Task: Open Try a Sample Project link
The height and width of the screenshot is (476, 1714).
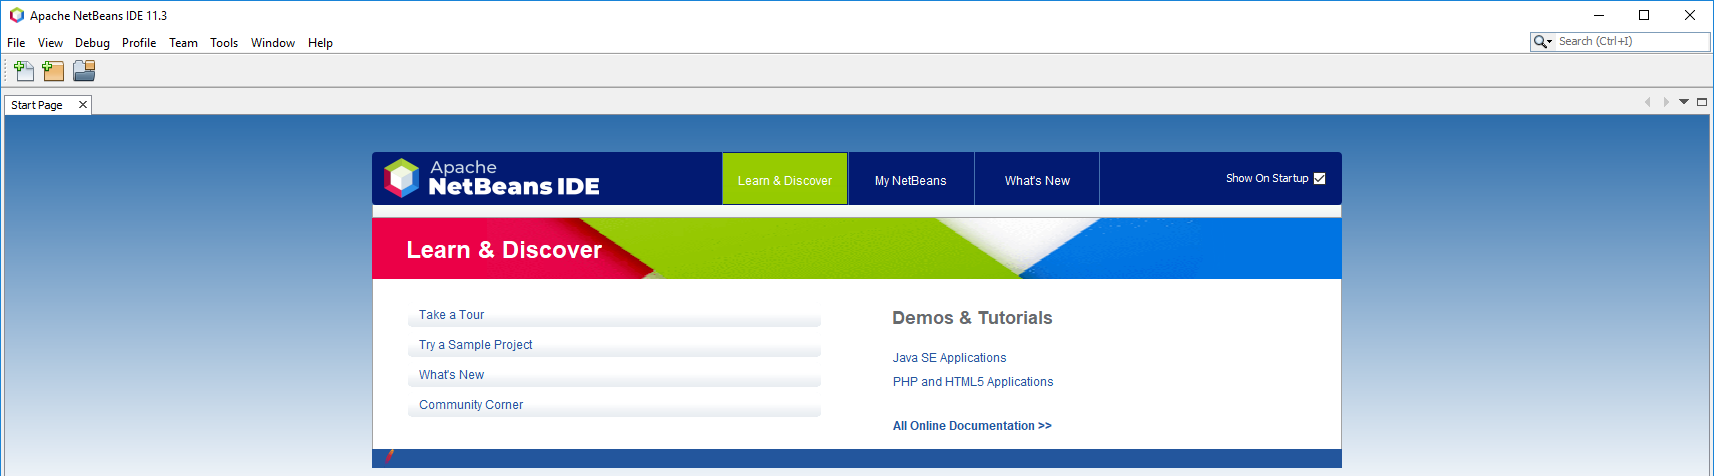Action: 475,345
